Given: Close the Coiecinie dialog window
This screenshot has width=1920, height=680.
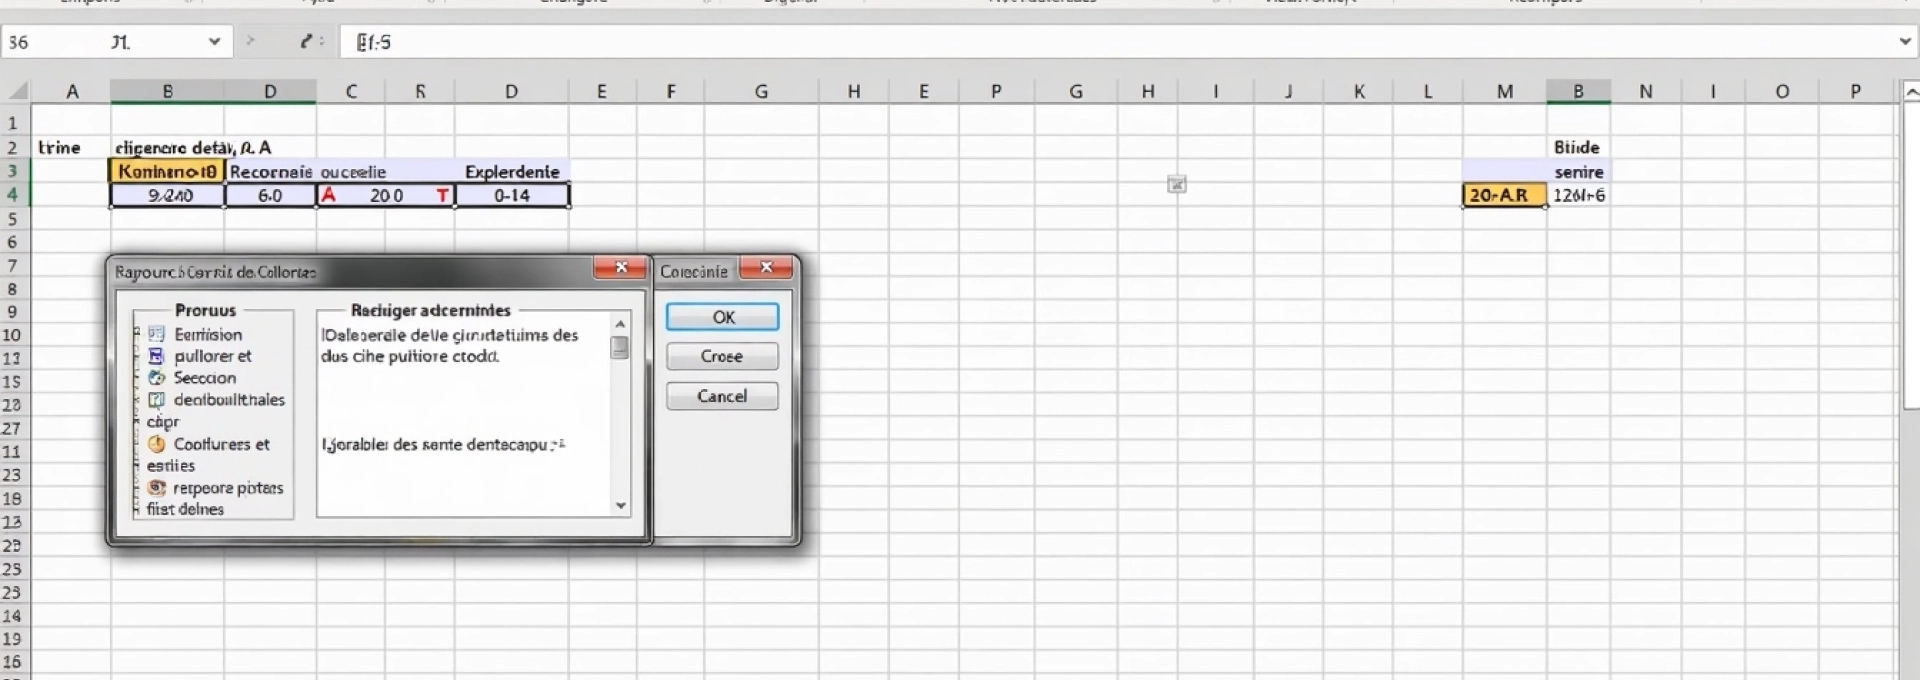Looking at the screenshot, I should point(767,268).
